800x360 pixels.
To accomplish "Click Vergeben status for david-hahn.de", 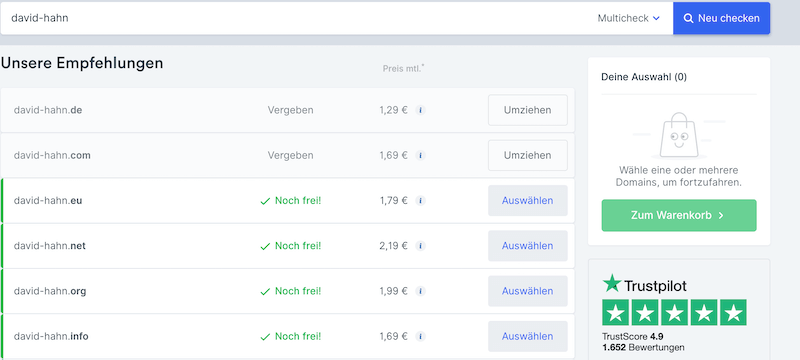I will pyautogui.click(x=290, y=110).
